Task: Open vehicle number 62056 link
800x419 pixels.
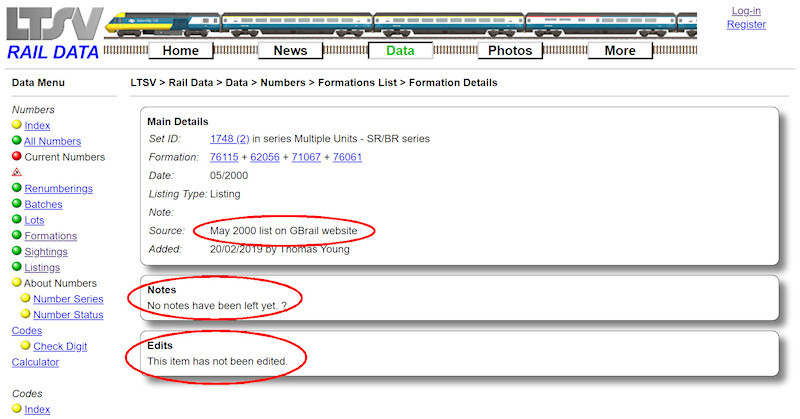Action: (x=265, y=157)
